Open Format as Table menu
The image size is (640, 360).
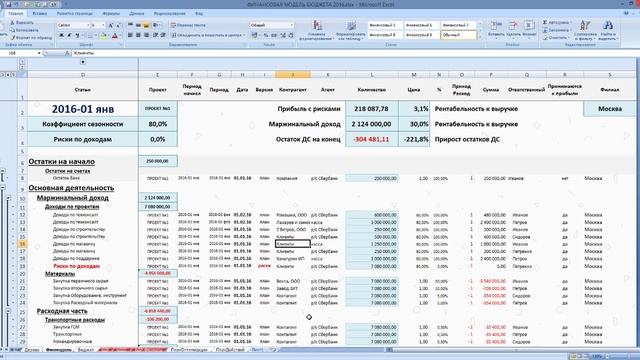[x=351, y=30]
